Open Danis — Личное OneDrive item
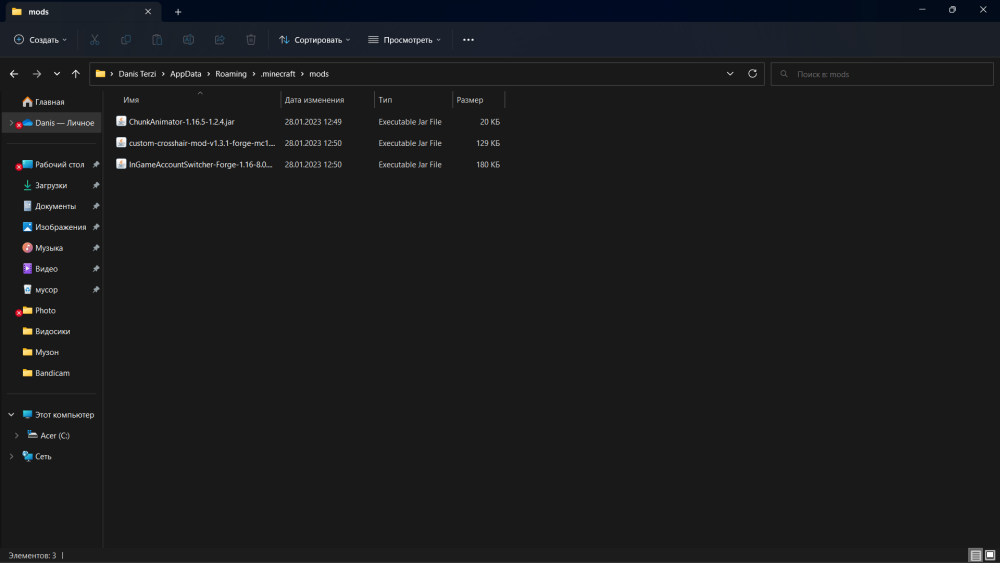The width and height of the screenshot is (1000, 563). tap(64, 123)
